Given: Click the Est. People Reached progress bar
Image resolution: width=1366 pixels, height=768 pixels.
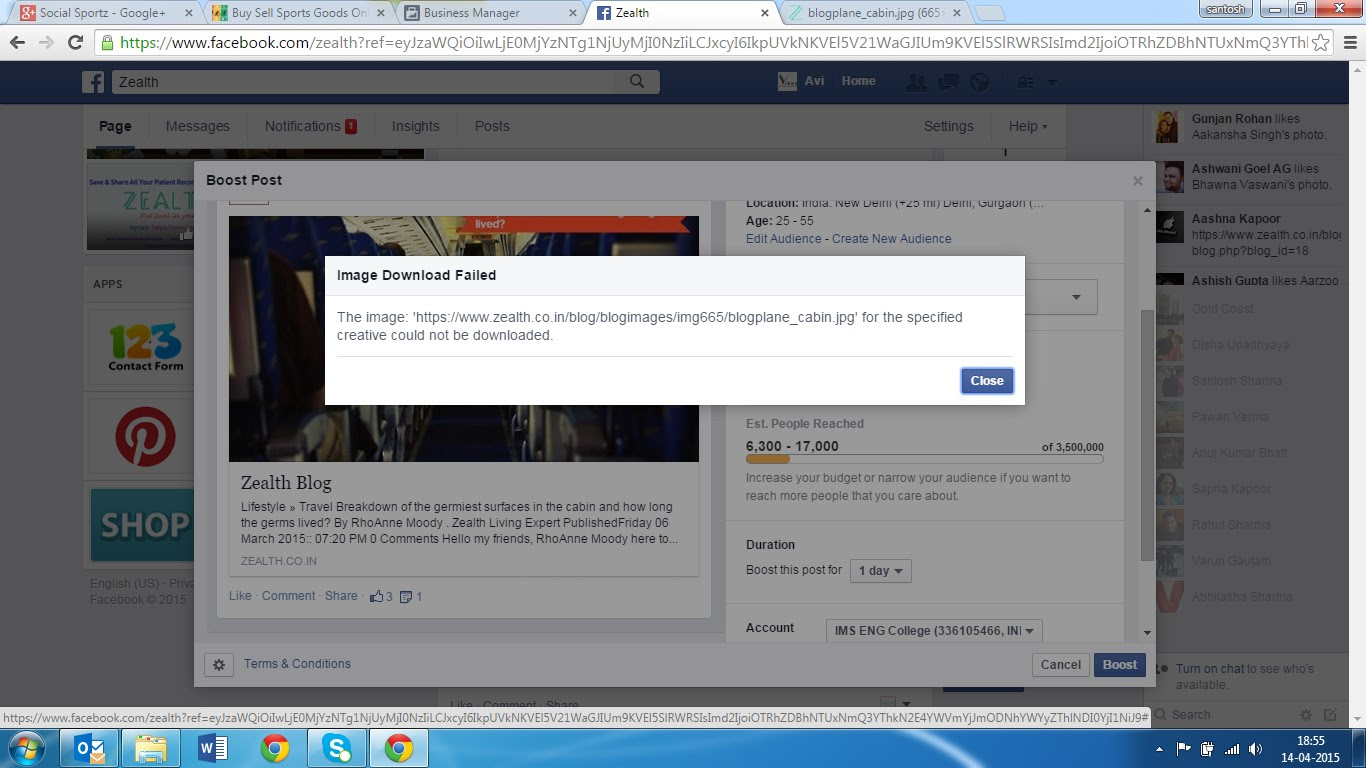Looking at the screenshot, I should [x=924, y=460].
